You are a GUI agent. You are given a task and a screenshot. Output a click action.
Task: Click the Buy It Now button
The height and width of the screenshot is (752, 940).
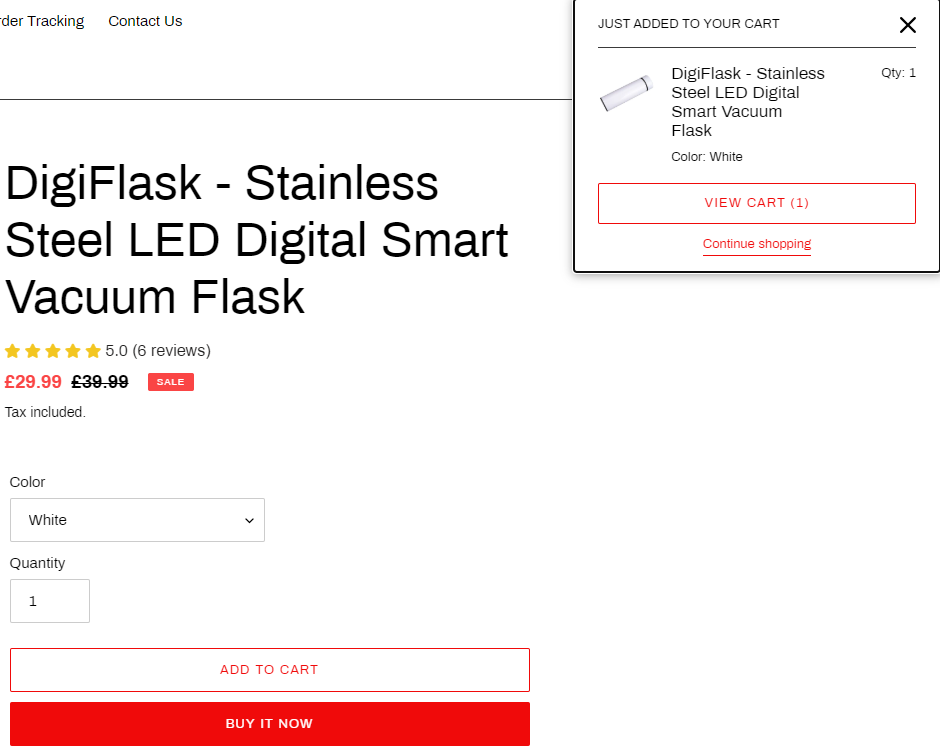270,724
